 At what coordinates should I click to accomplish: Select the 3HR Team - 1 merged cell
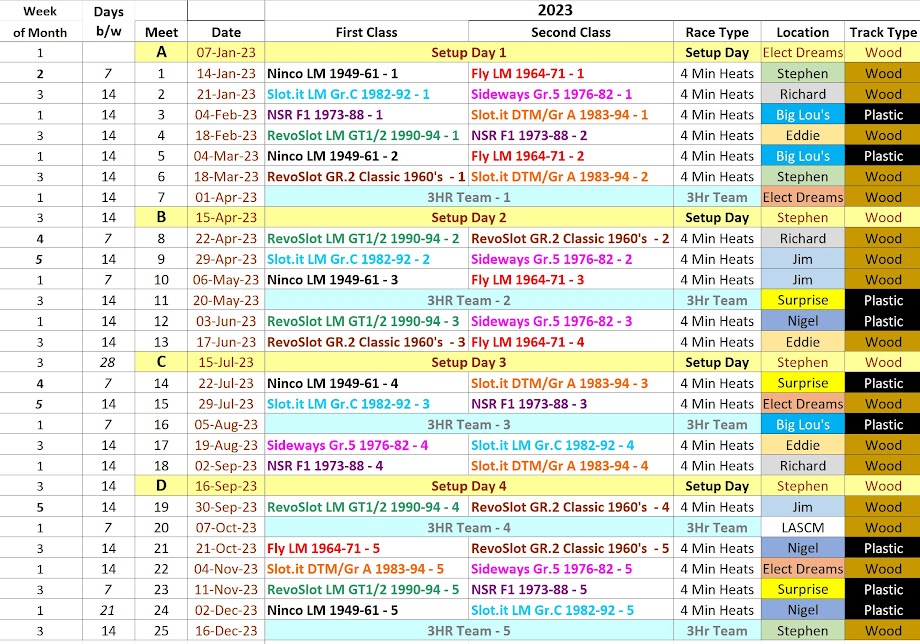[x=468, y=197]
